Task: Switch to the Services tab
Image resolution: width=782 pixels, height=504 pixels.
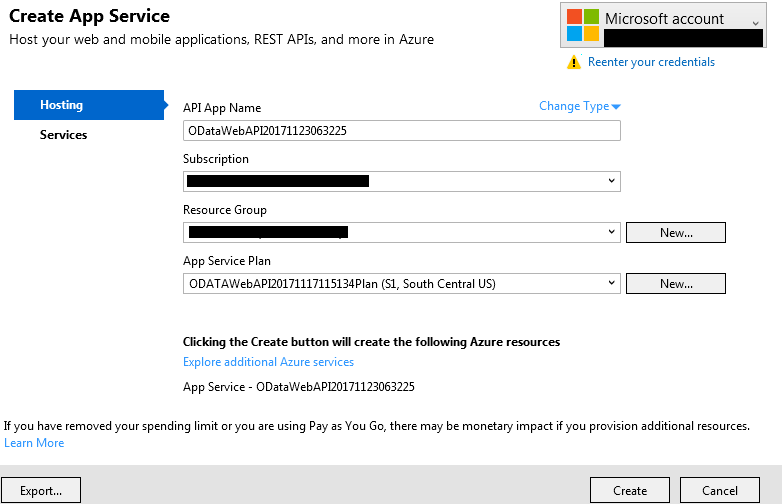Action: [63, 135]
